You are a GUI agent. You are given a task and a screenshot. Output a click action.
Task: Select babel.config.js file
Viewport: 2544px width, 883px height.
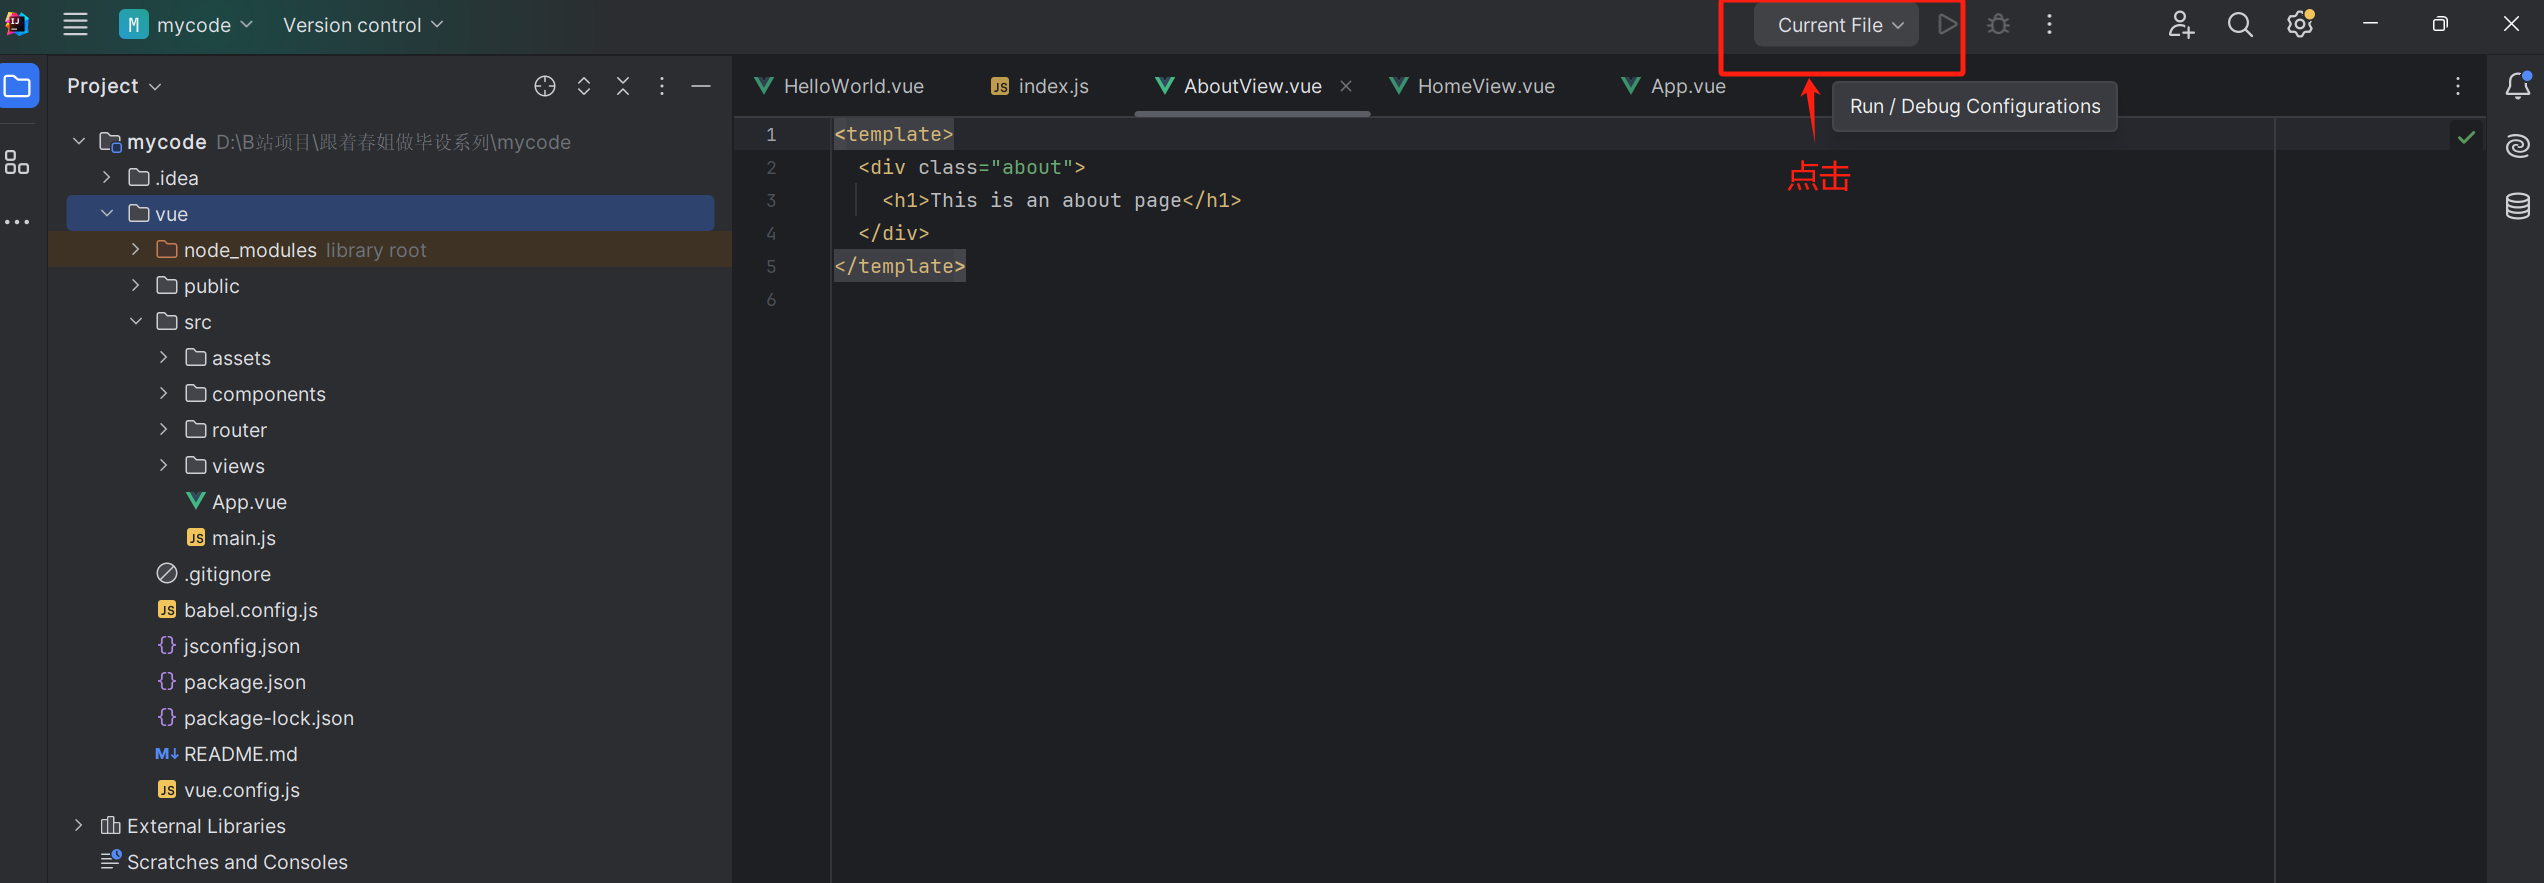point(238,610)
